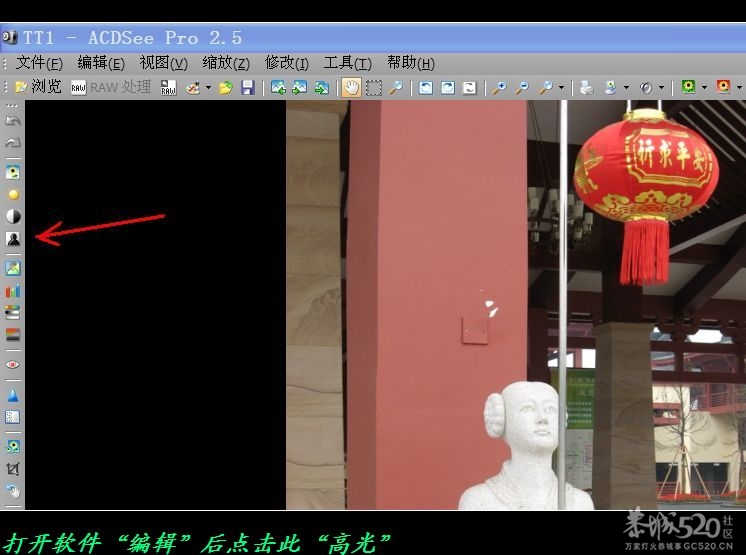Choose the dotted noise tool

(x=13, y=417)
